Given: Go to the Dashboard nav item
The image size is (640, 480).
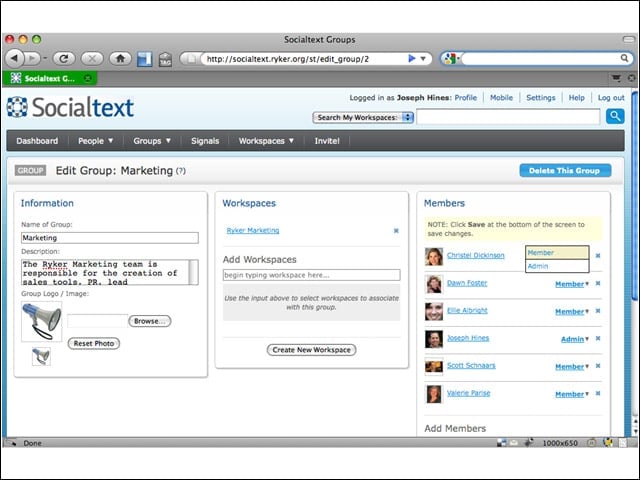Looking at the screenshot, I should [x=37, y=141].
